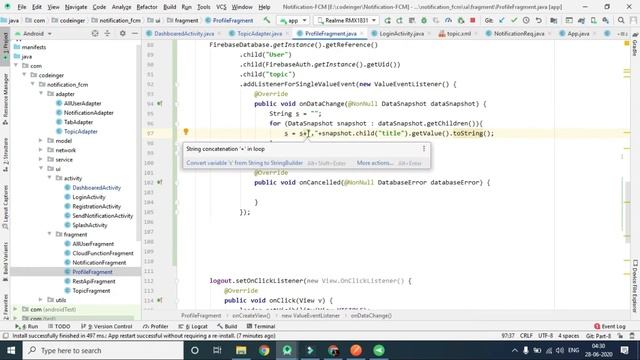This screenshot has height=360, width=640.
Task: Open the Logcat tool window
Action: click(x=193, y=326)
